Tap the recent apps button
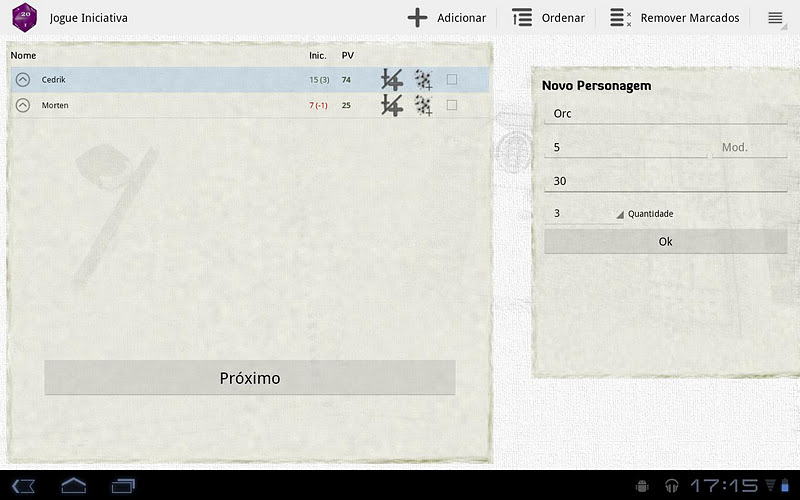800x500 pixels. click(123, 486)
